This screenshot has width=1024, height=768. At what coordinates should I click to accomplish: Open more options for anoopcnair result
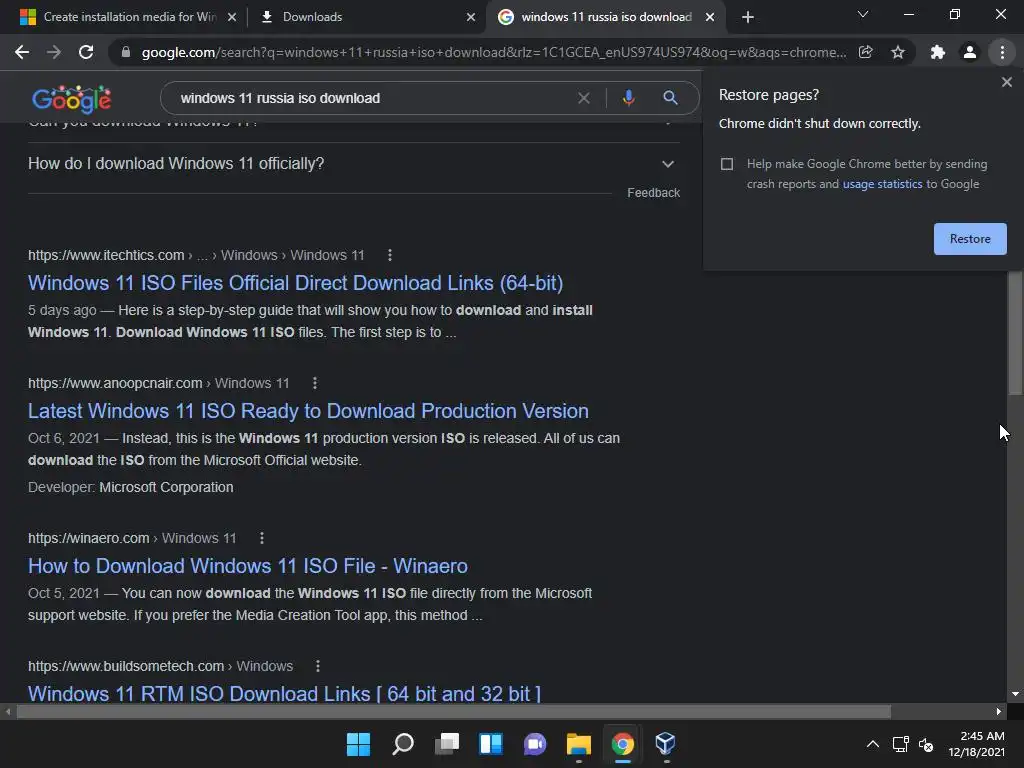point(315,383)
